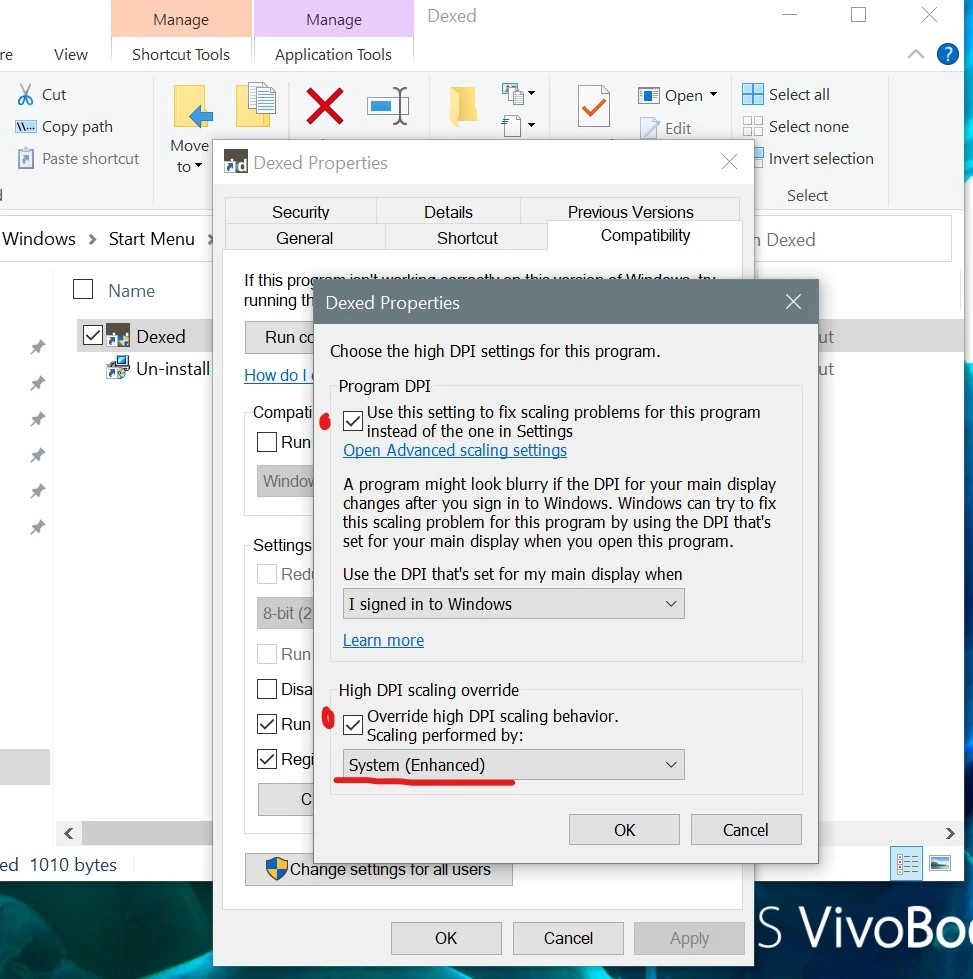Viewport: 973px width, 979px height.
Task: Click the red X Delete icon
Action: (x=325, y=106)
